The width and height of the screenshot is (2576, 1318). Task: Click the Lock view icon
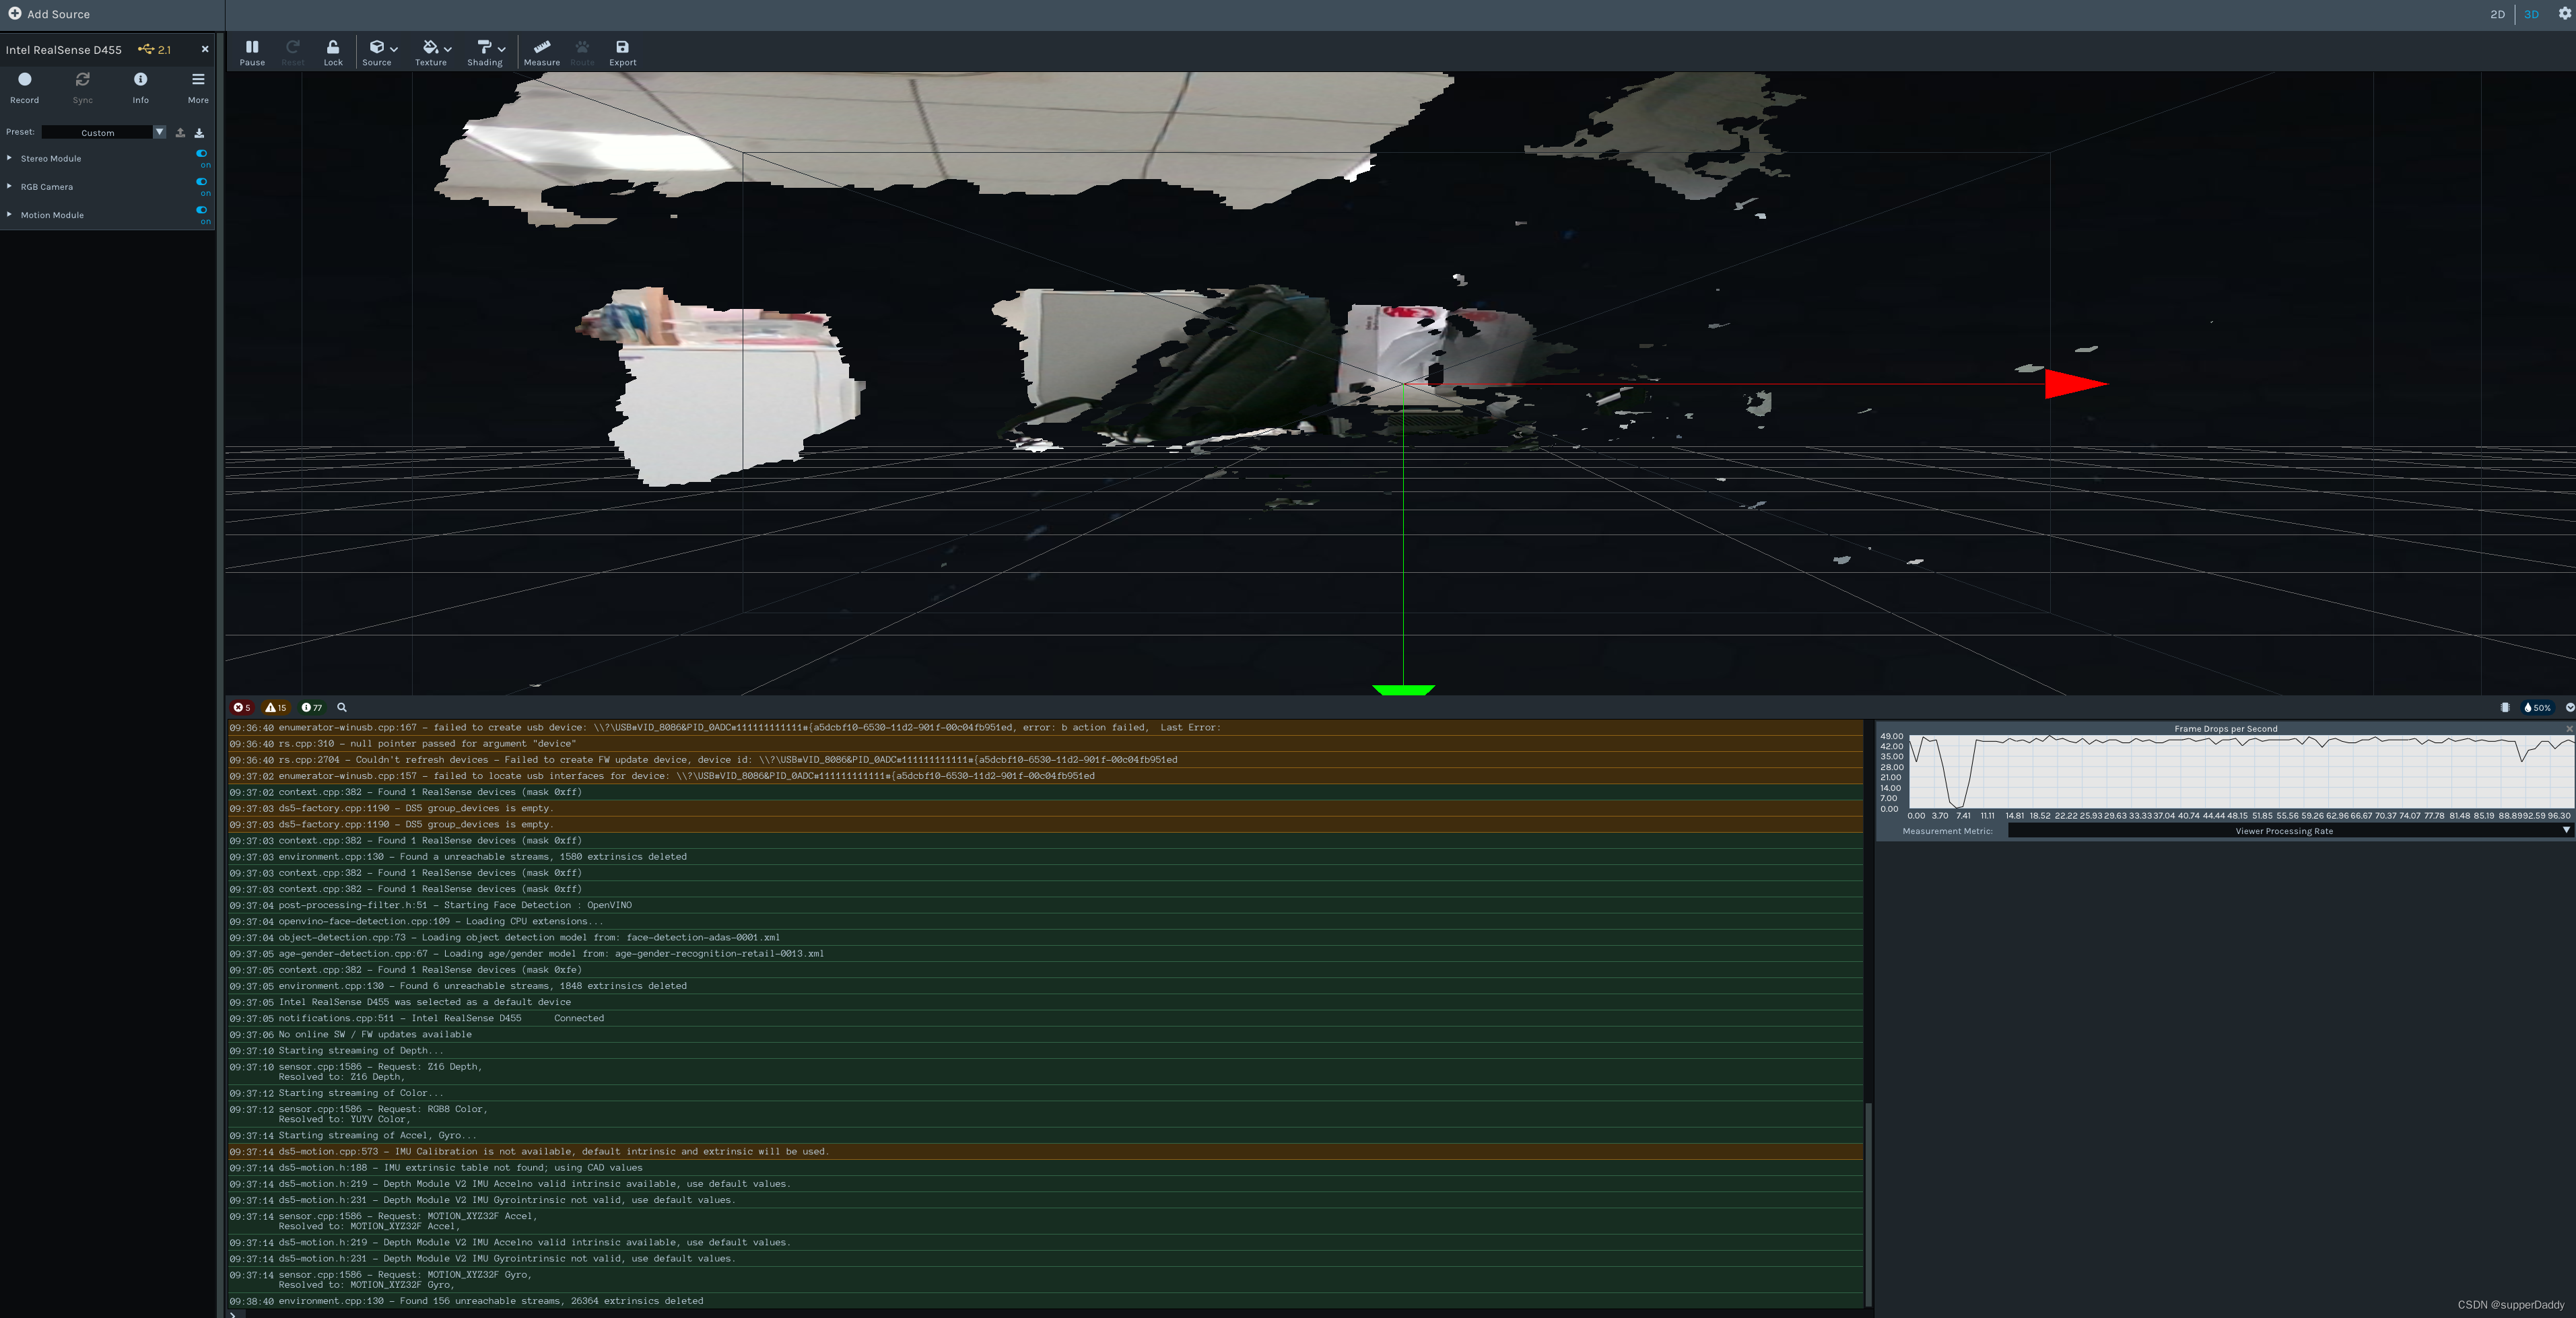tap(333, 52)
